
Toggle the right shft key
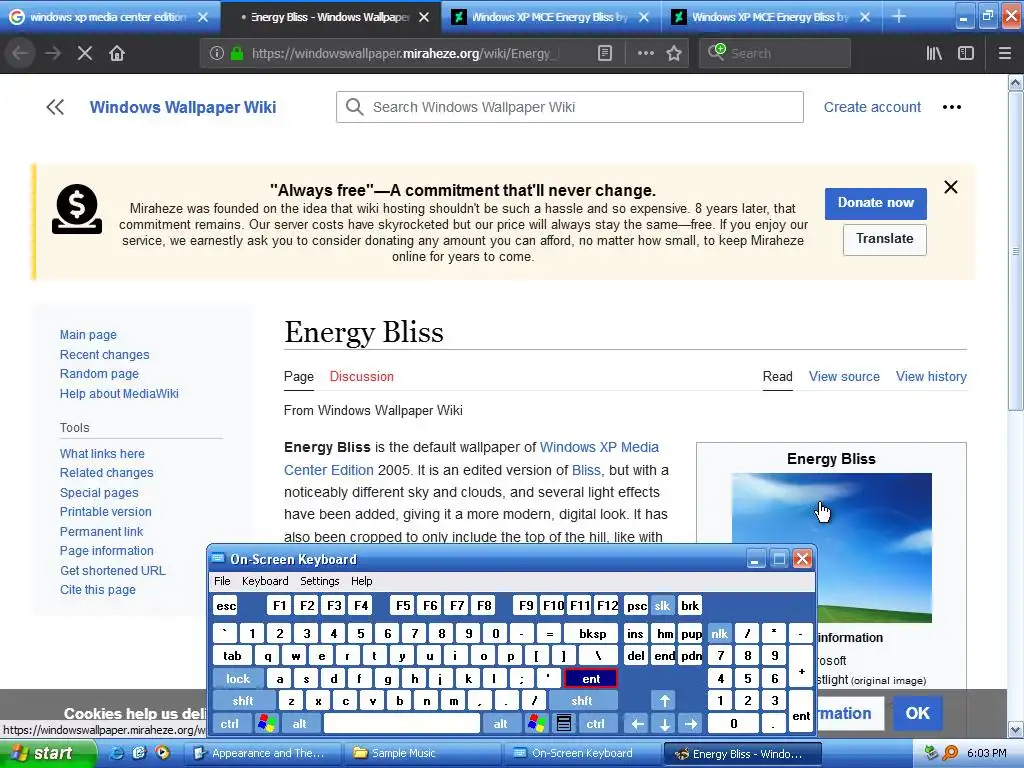click(582, 701)
